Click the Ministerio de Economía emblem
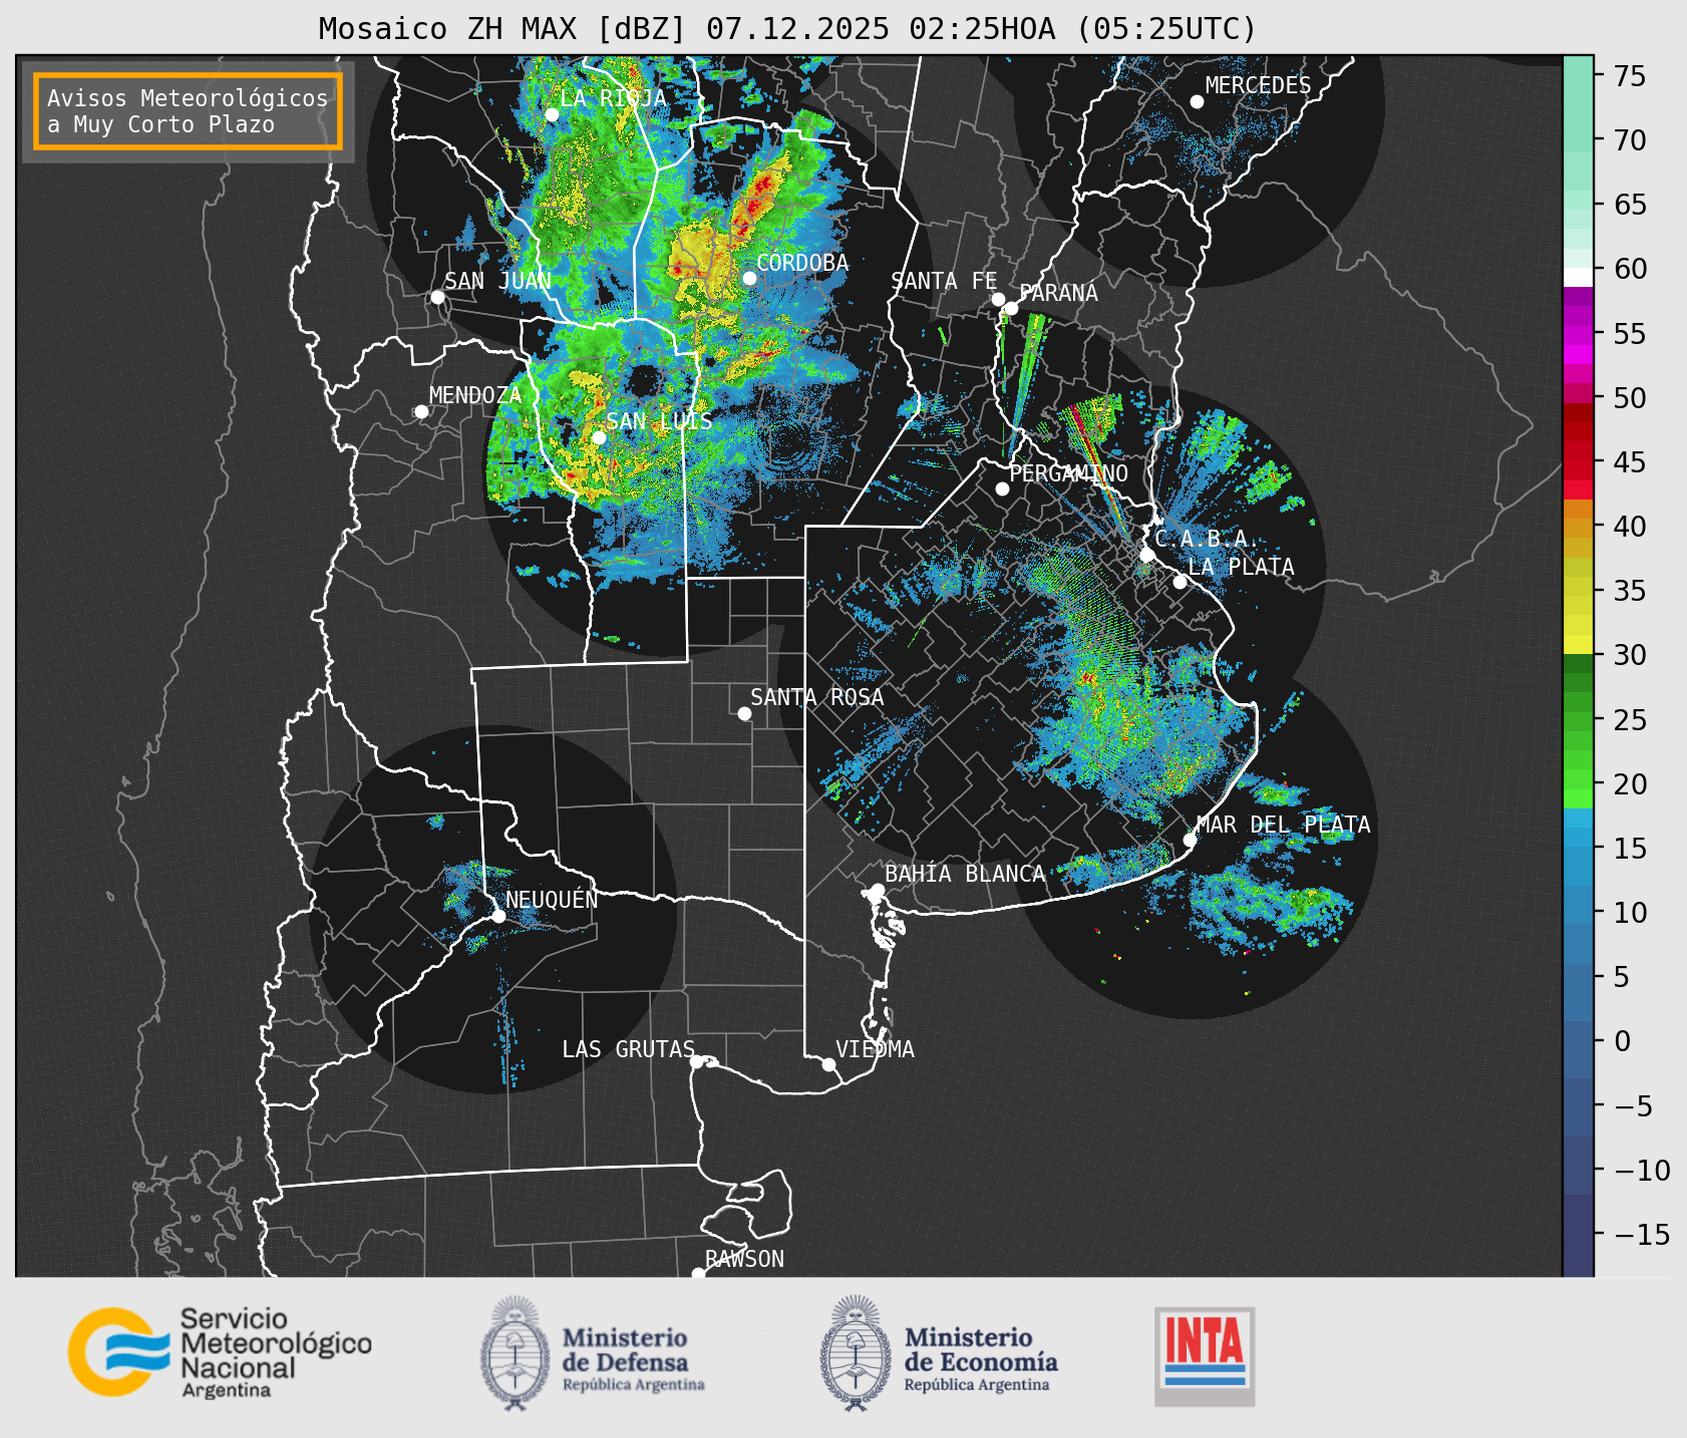The image size is (1687, 1438). [x=855, y=1353]
